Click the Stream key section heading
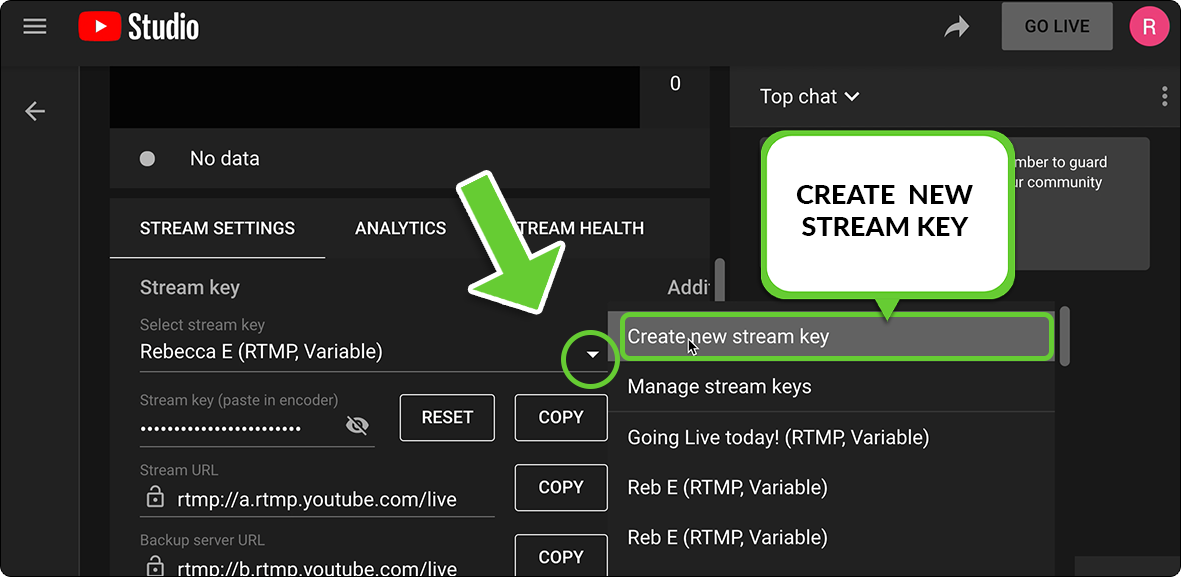Image resolution: width=1181 pixels, height=577 pixels. (190, 287)
